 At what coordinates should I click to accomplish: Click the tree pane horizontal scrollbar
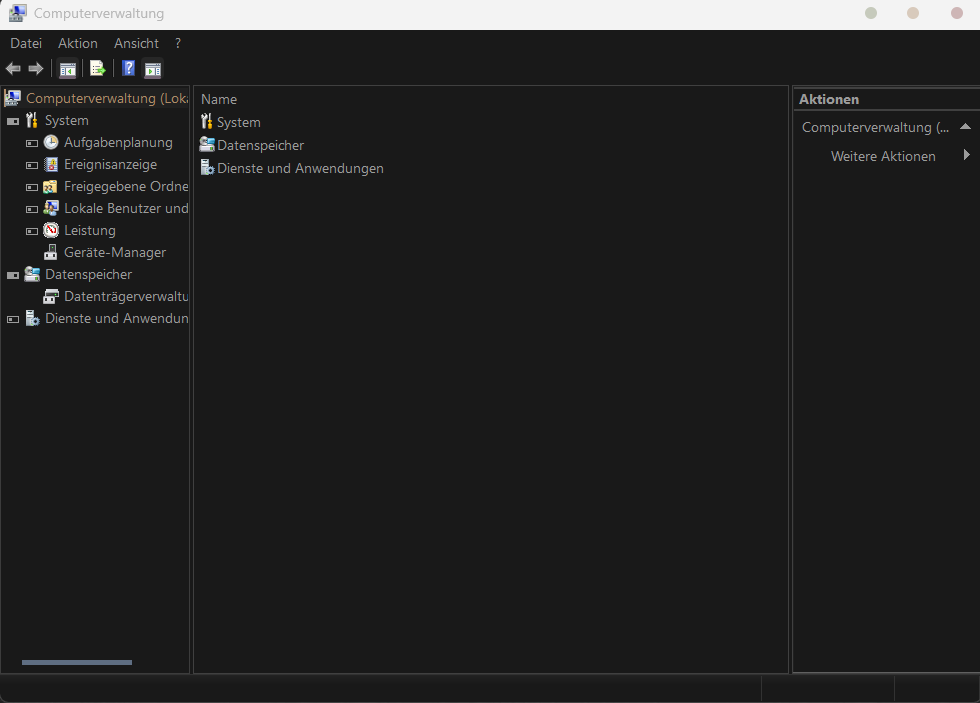(x=77, y=662)
